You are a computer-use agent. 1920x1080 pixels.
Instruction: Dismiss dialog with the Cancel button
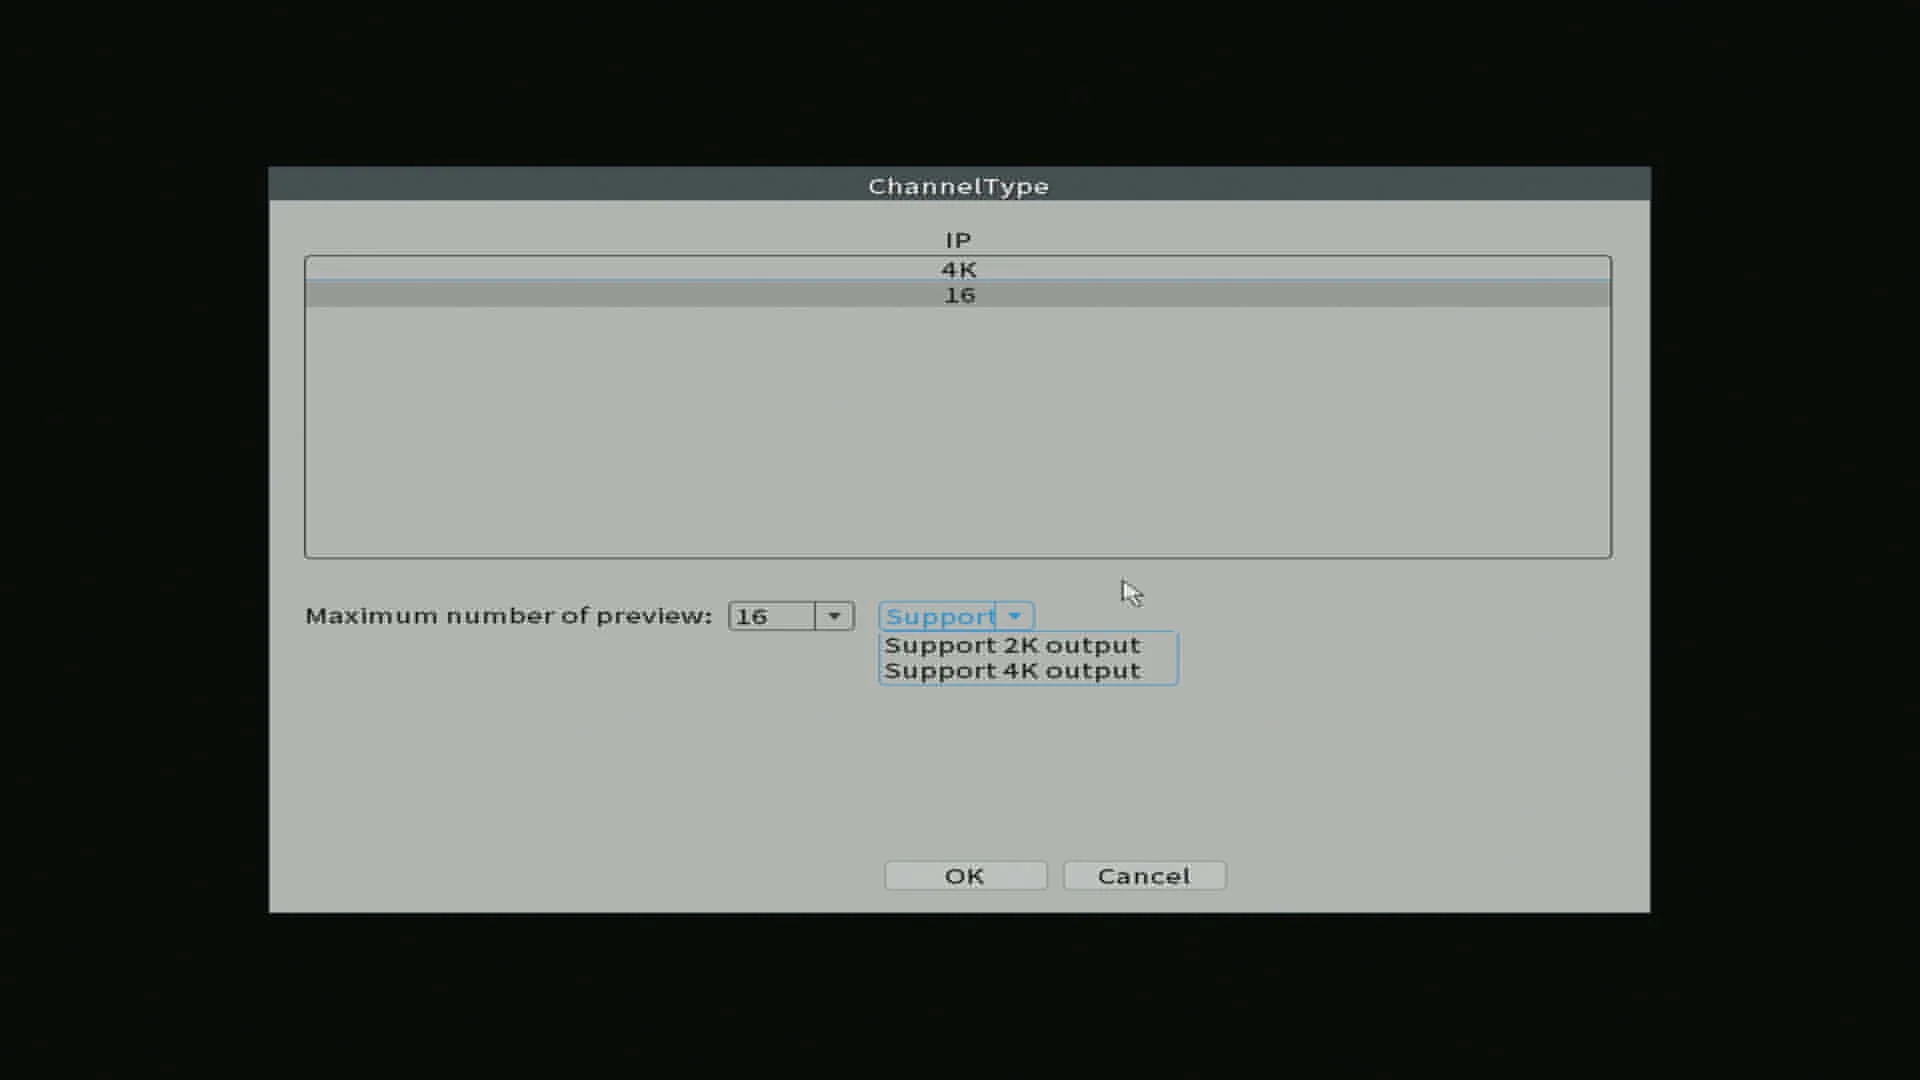(x=1144, y=876)
